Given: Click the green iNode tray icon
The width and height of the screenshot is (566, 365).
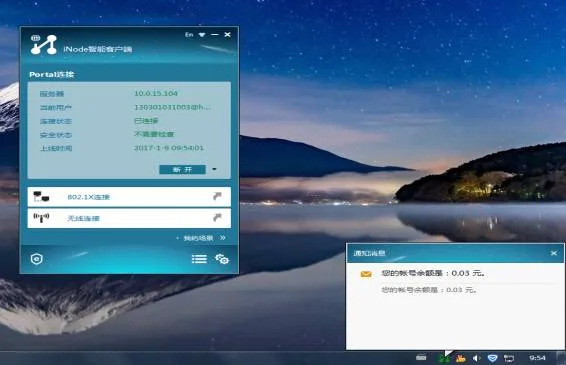Looking at the screenshot, I should 444,358.
